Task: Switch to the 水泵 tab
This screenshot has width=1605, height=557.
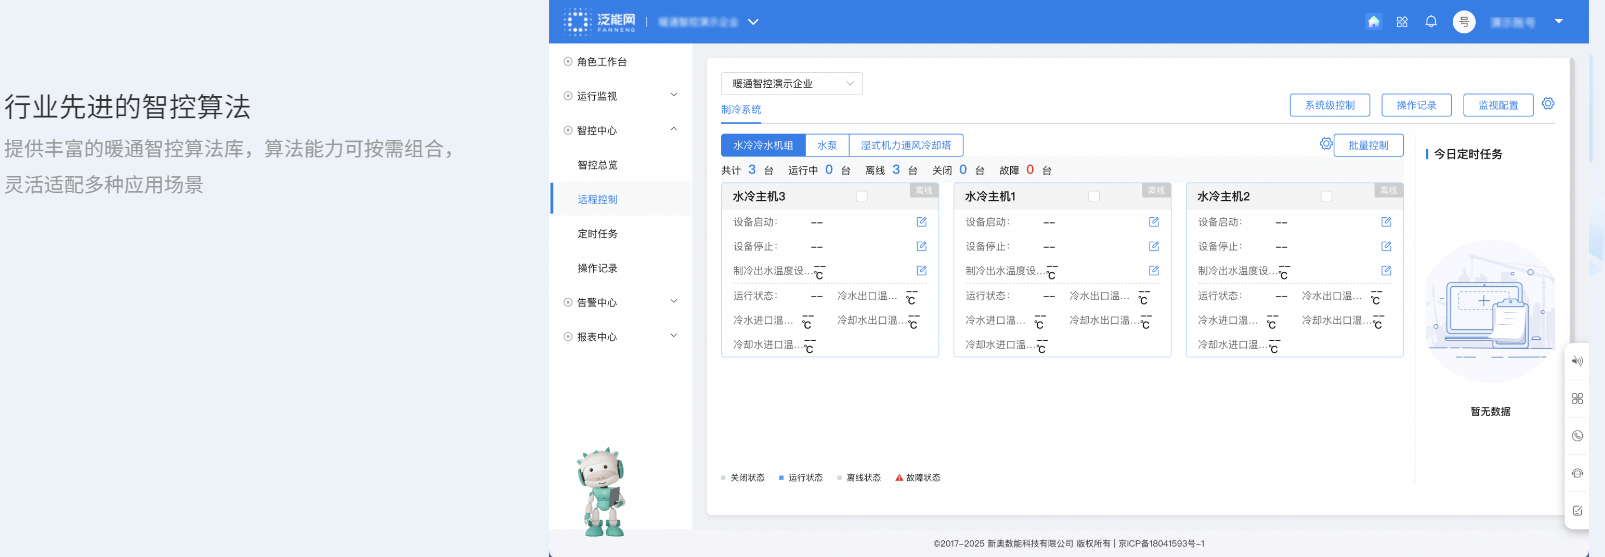Action: pyautogui.click(x=827, y=145)
